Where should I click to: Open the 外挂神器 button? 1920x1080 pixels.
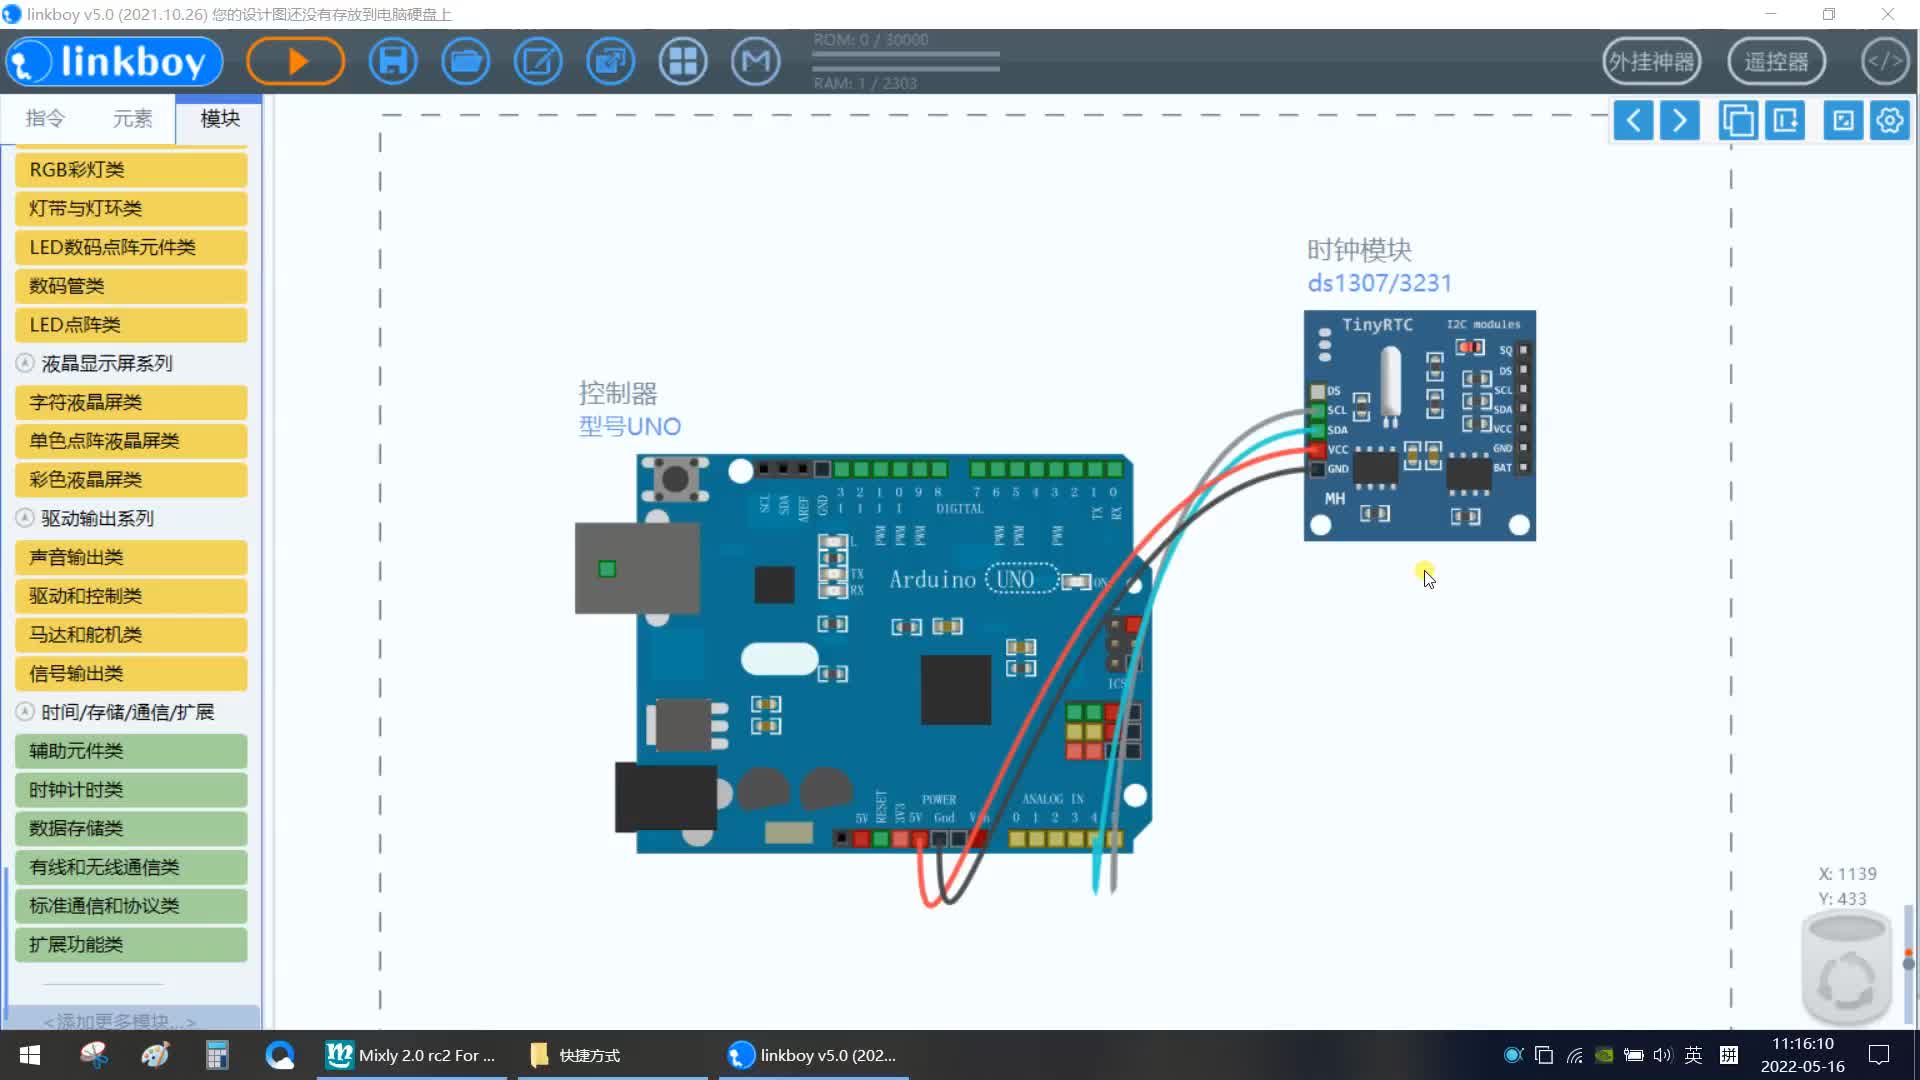pos(1651,62)
